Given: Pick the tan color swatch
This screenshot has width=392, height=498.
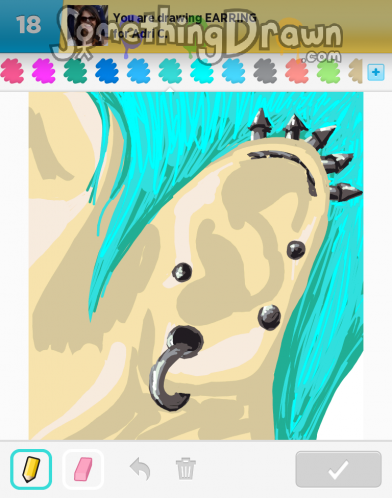Looking at the screenshot, I should click(355, 71).
